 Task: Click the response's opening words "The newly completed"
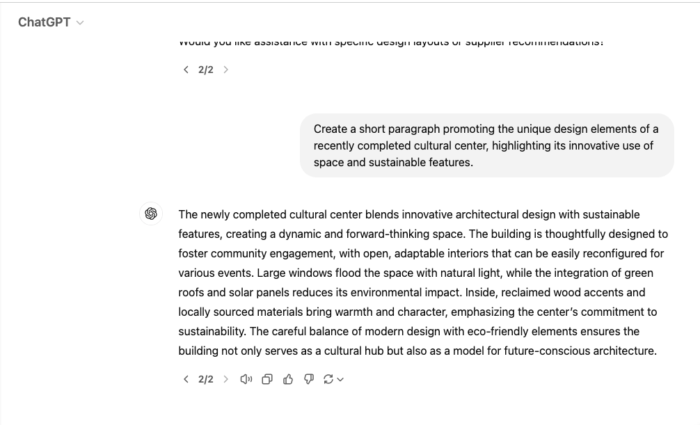click(228, 214)
